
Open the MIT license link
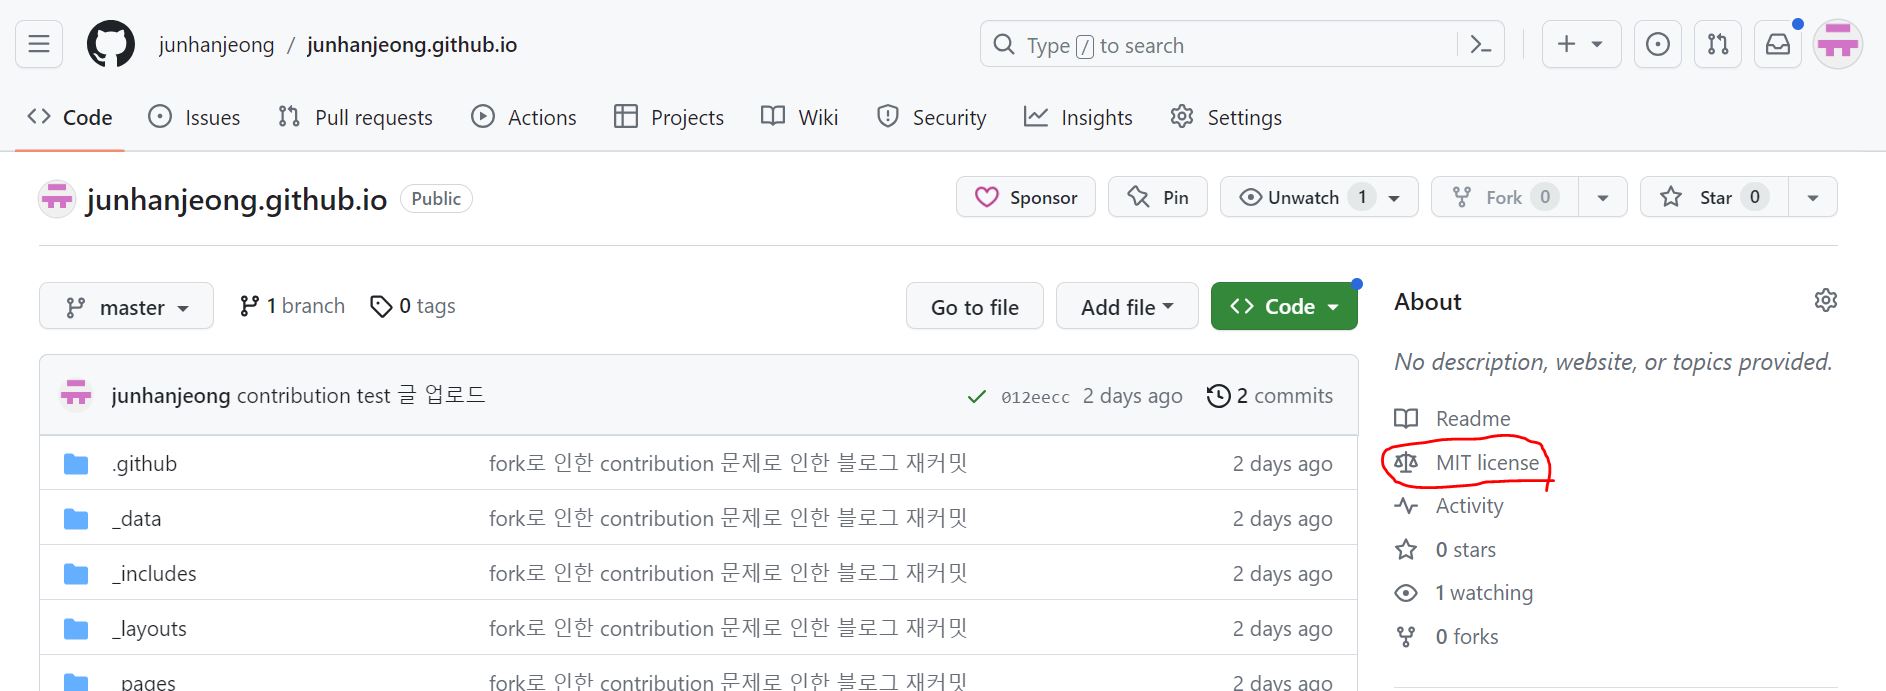click(1486, 463)
